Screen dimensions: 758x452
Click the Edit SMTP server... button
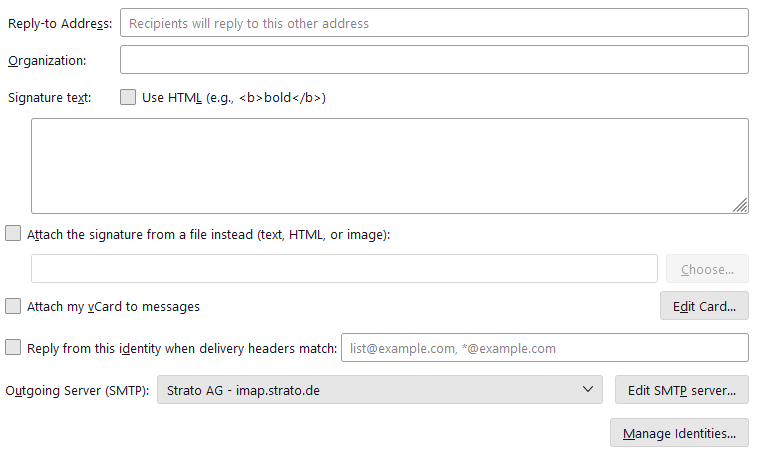click(x=681, y=390)
